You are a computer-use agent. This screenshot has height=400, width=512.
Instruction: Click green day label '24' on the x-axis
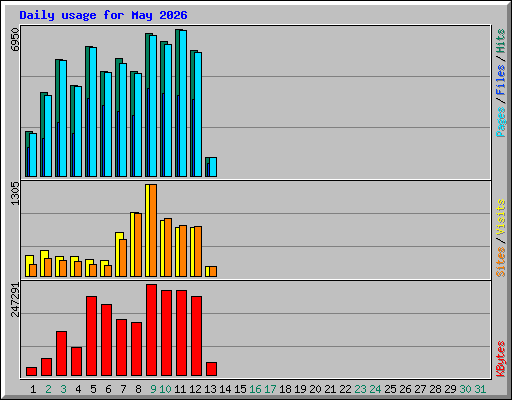[375, 389]
